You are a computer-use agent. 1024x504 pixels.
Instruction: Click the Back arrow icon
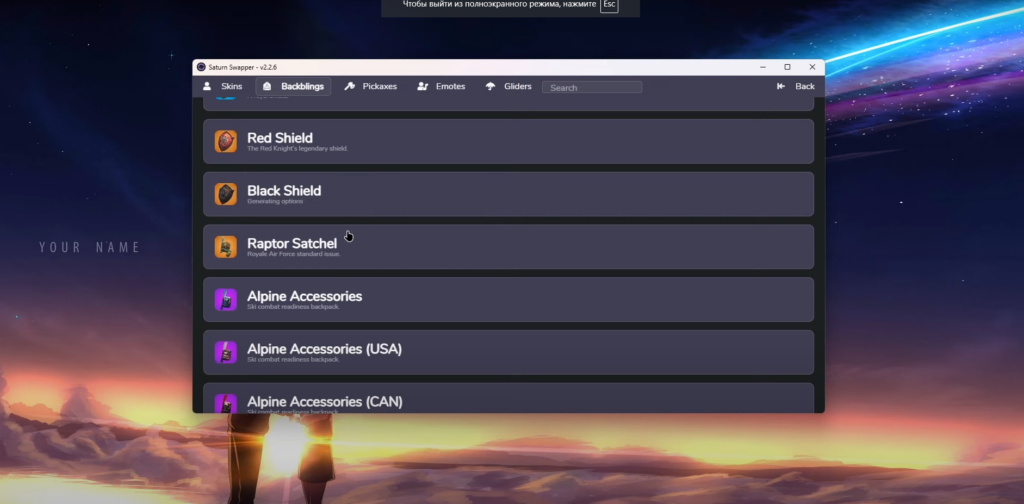(x=781, y=87)
